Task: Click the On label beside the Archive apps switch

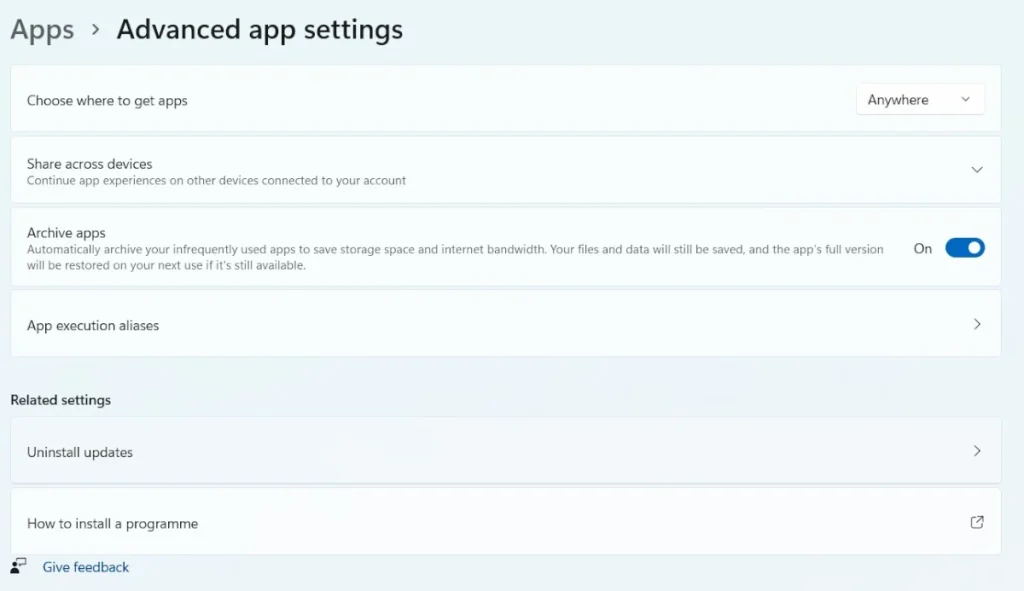Action: tap(922, 248)
